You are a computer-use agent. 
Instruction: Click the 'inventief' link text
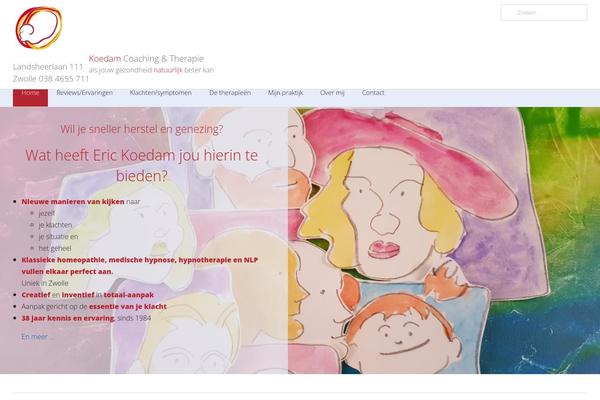pyautogui.click(x=78, y=295)
